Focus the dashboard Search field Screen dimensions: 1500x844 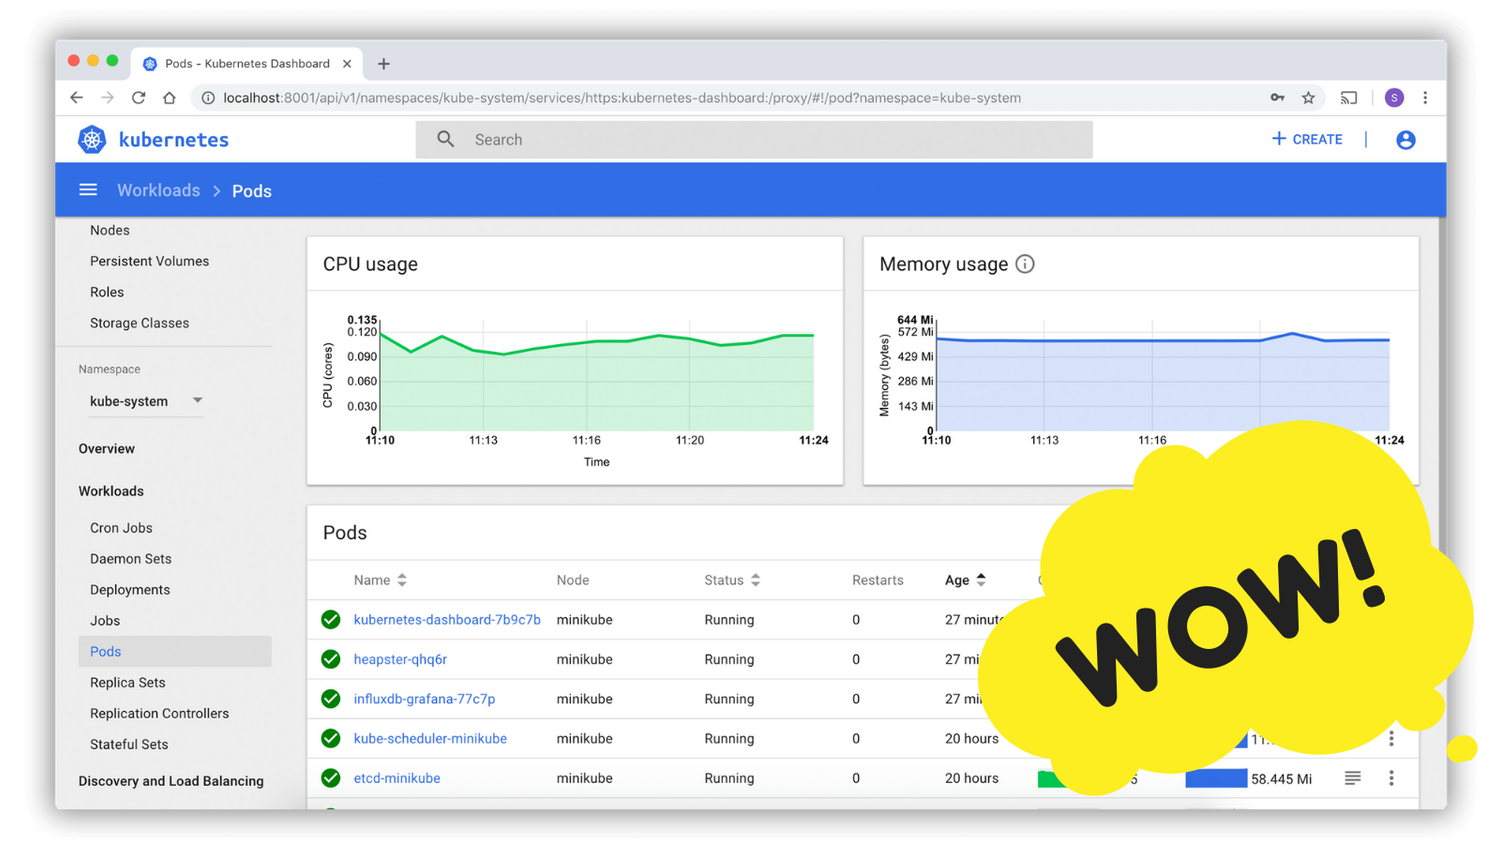[754, 139]
